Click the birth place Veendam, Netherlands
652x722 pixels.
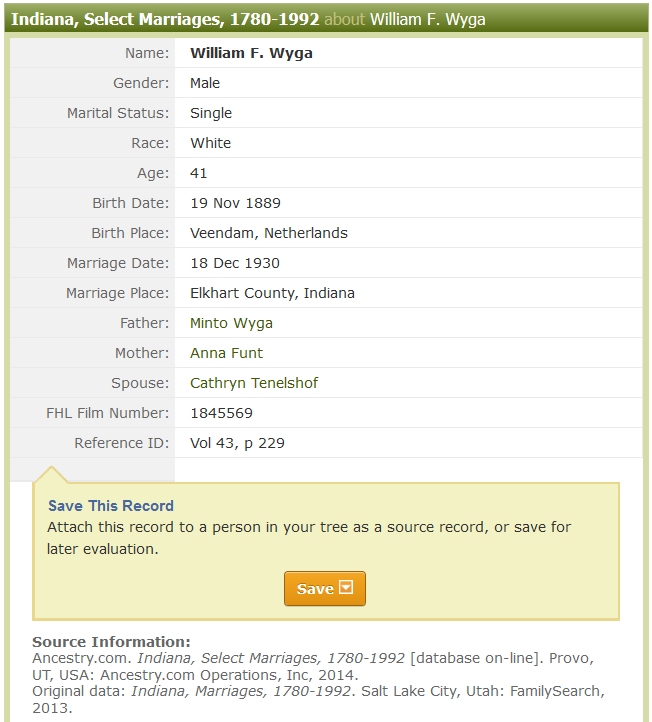[268, 233]
